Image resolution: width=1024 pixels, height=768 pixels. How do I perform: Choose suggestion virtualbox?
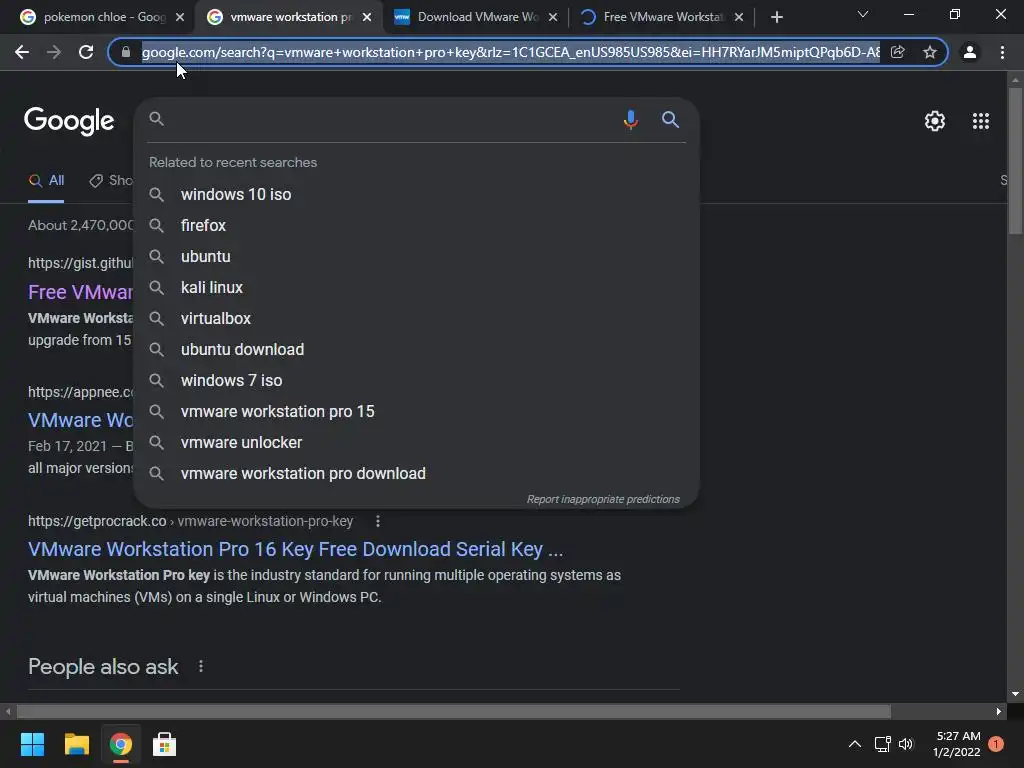click(x=417, y=319)
